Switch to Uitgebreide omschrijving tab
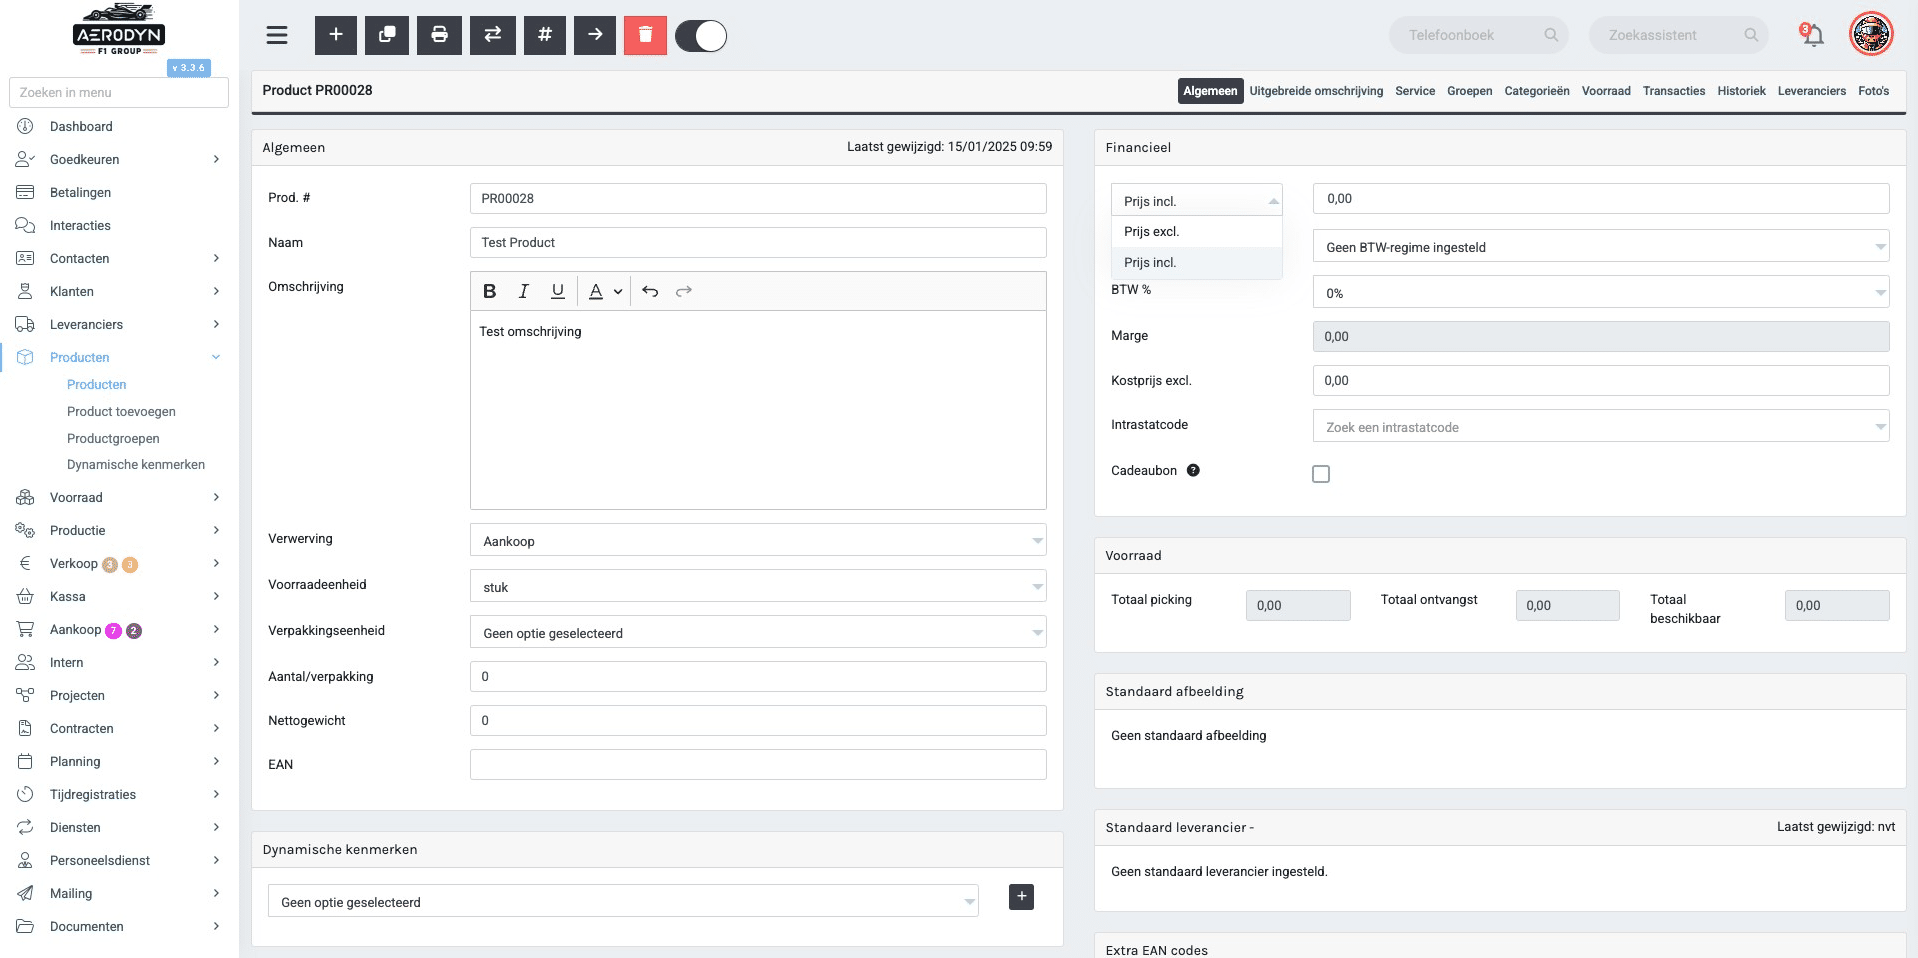 tap(1316, 91)
